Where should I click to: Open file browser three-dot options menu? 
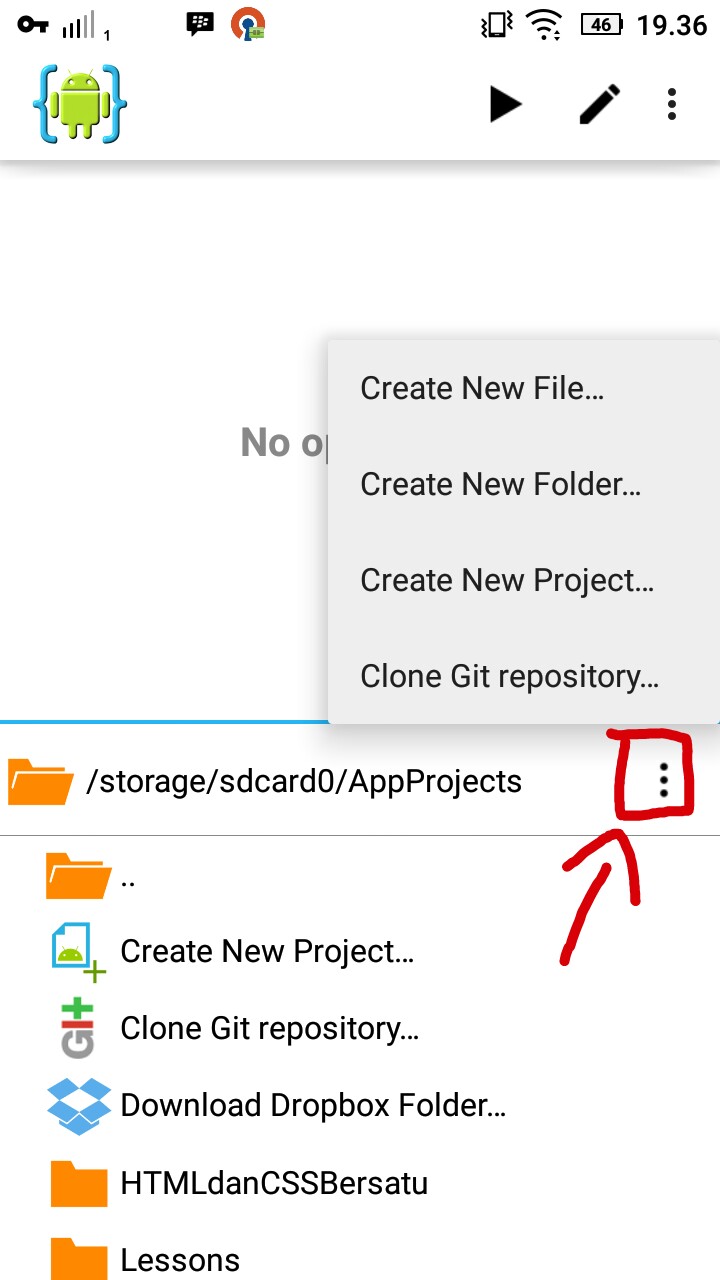[663, 780]
